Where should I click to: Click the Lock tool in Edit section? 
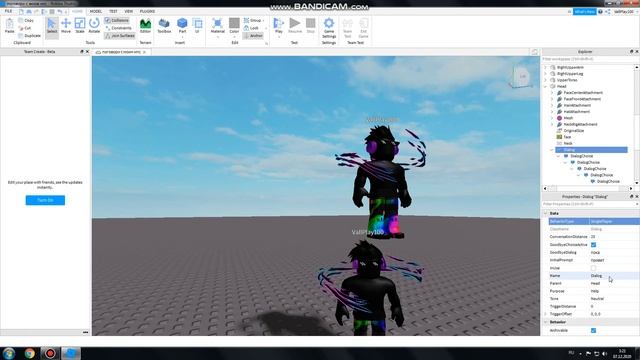(251, 28)
